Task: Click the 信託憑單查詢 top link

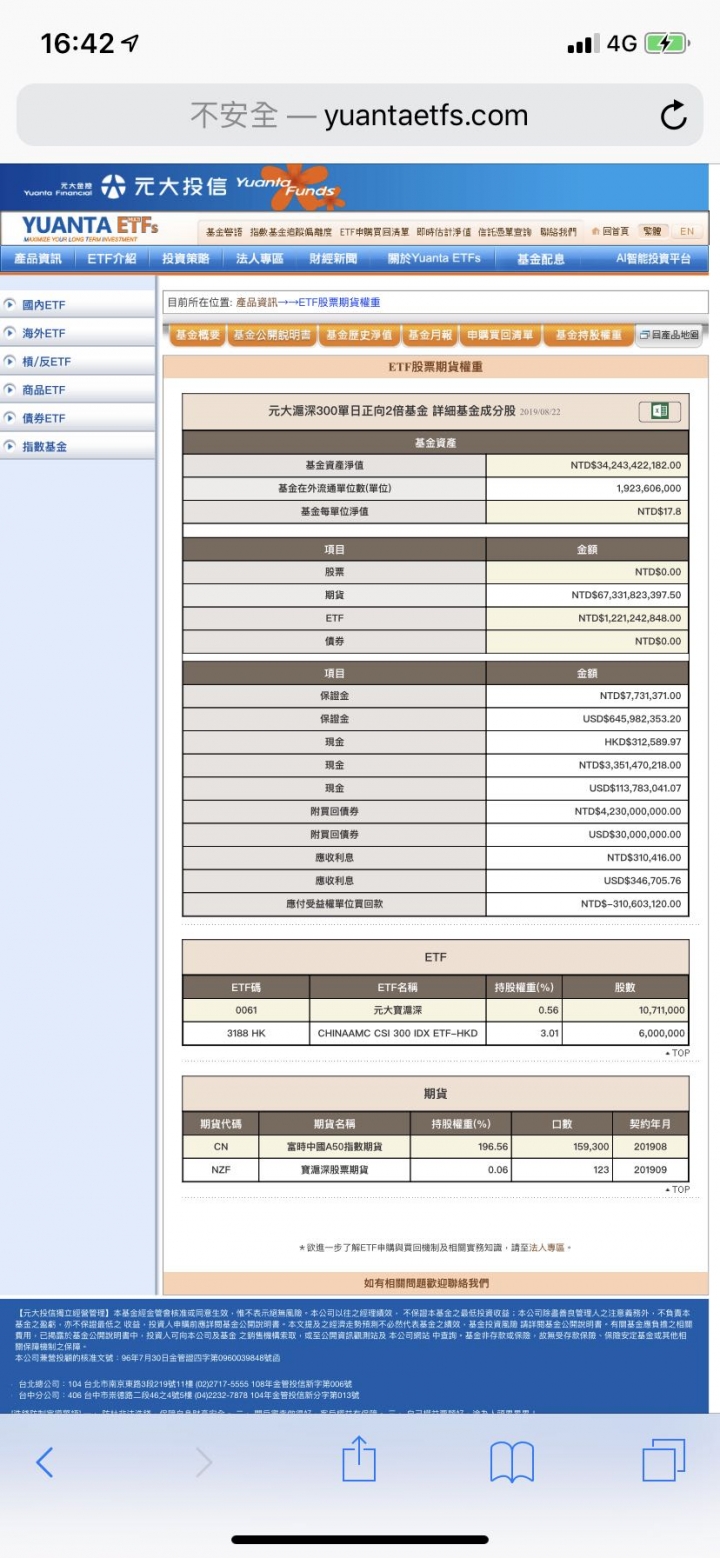Action: 505,232
